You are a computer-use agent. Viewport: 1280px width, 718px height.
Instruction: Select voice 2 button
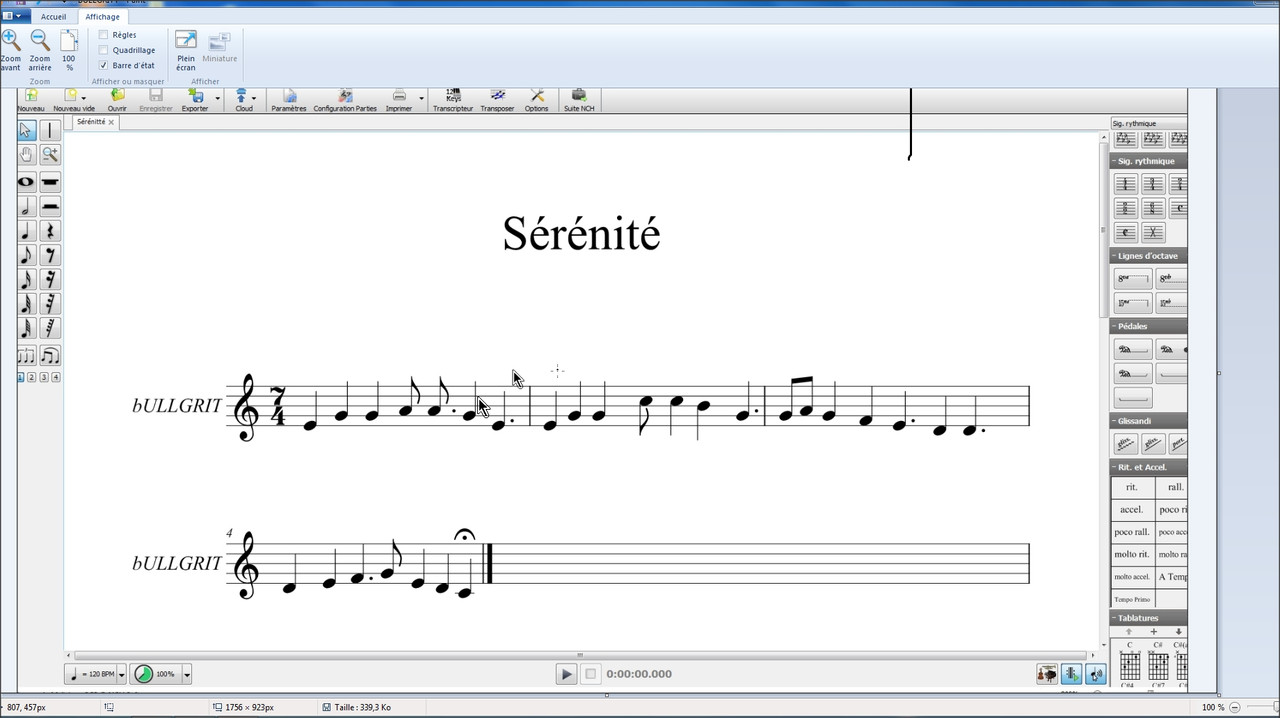[32, 377]
